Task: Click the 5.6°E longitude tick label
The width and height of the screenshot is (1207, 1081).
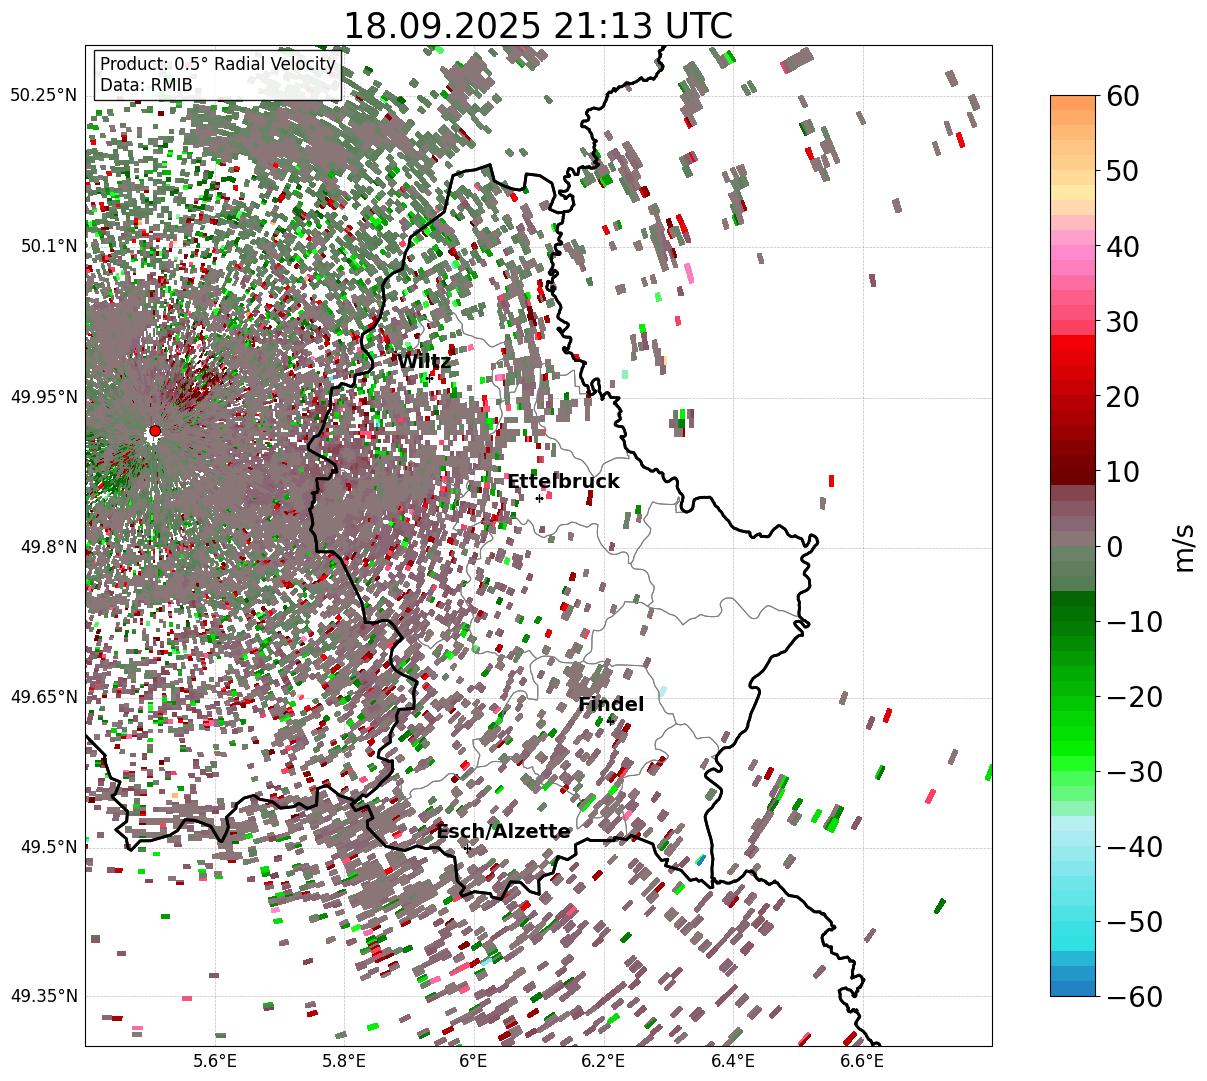Action: click(215, 1062)
